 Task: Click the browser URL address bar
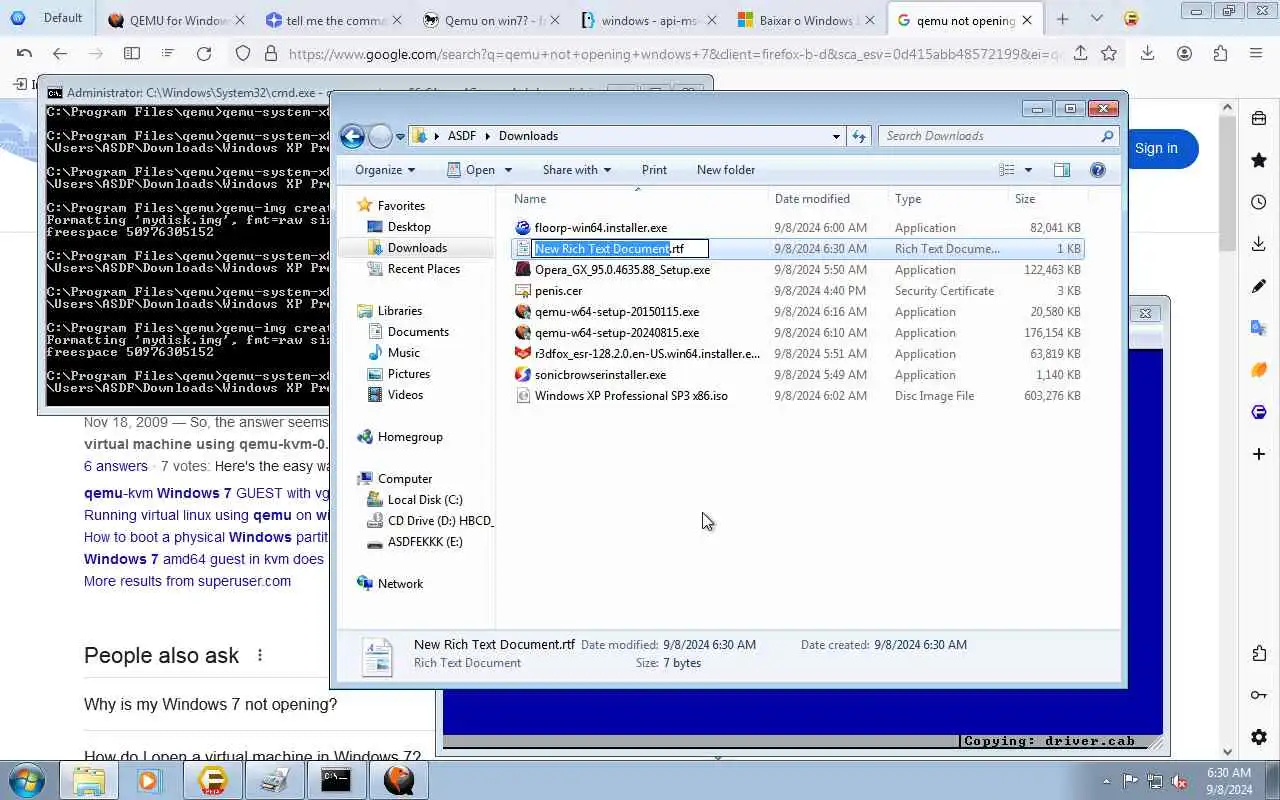(675, 54)
